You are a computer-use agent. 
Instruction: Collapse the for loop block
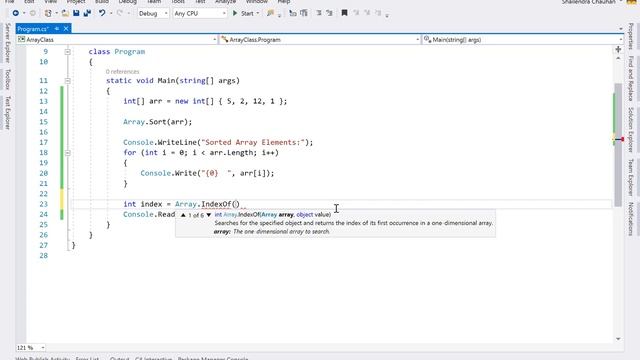(68, 153)
